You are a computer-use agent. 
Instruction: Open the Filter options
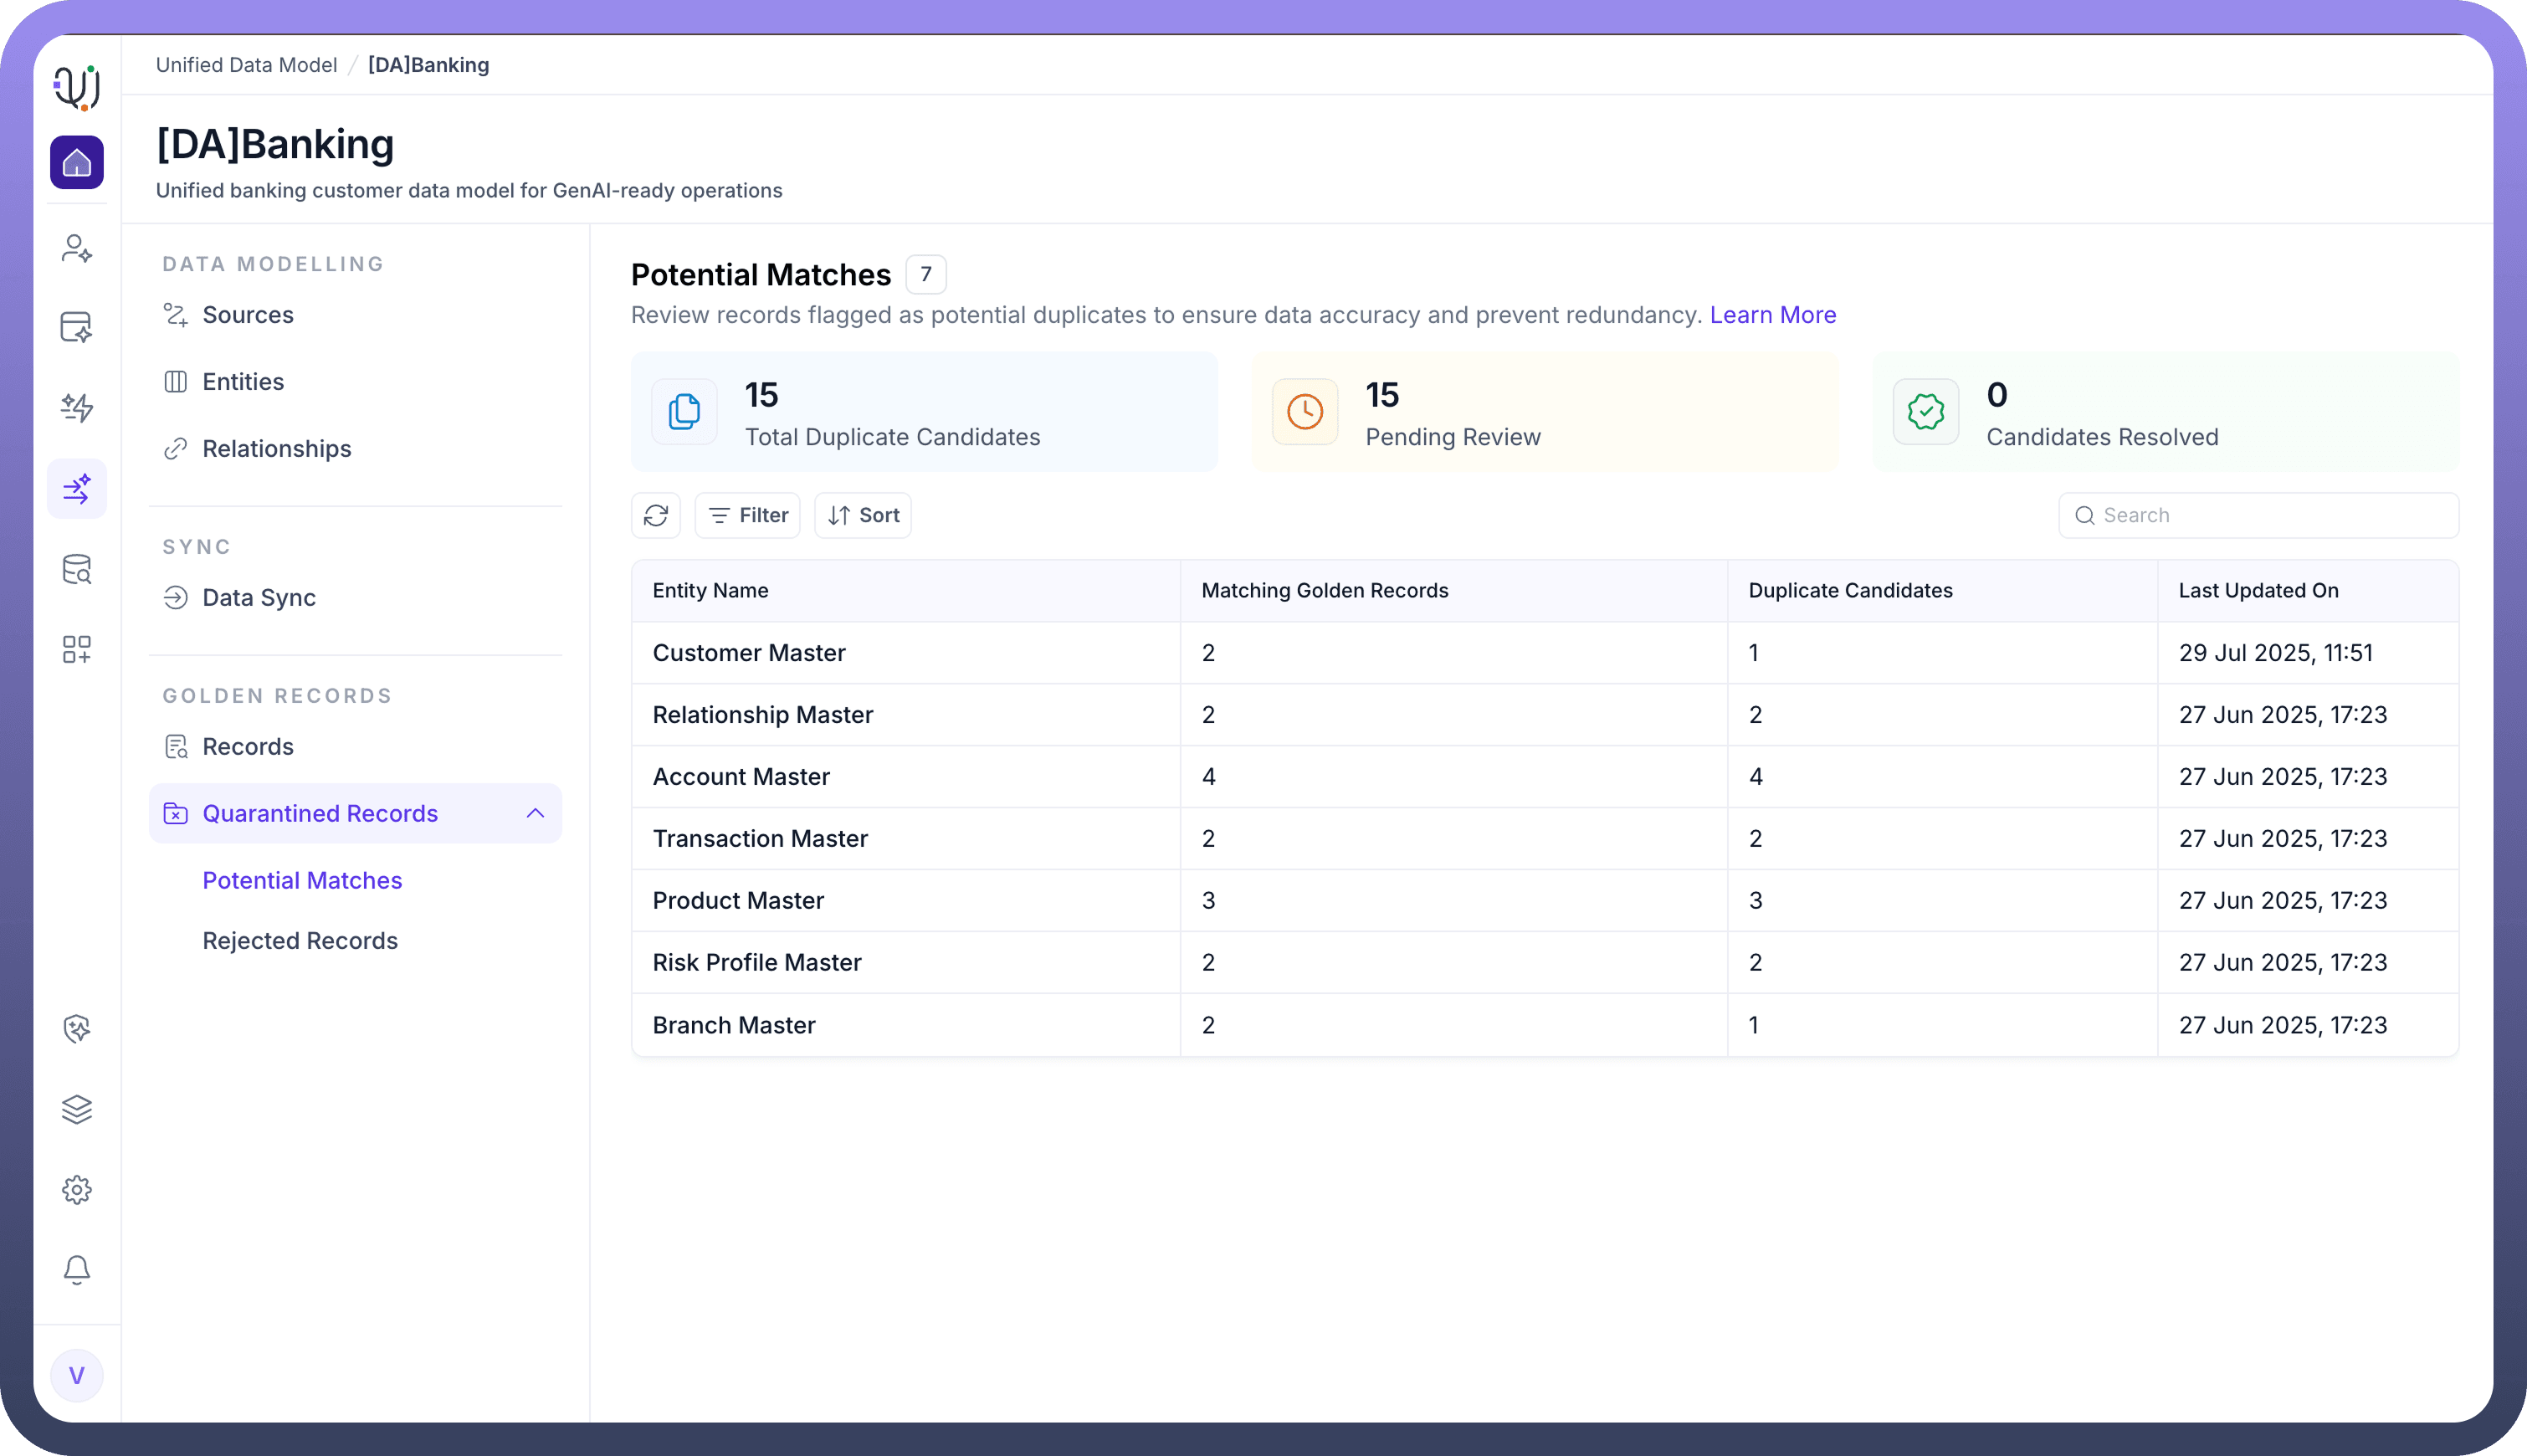click(x=748, y=515)
